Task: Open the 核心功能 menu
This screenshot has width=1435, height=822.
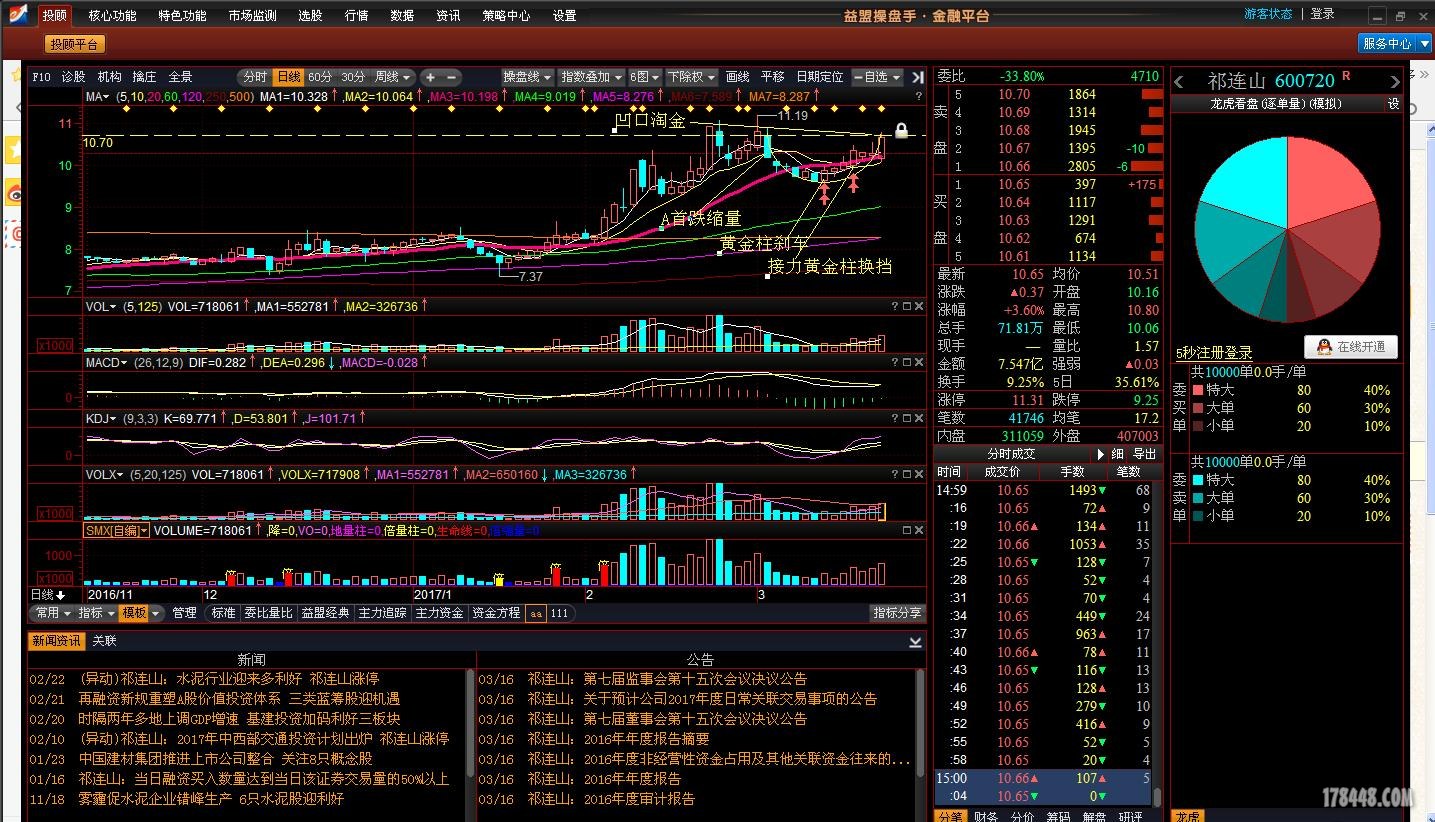Action: tap(112, 15)
